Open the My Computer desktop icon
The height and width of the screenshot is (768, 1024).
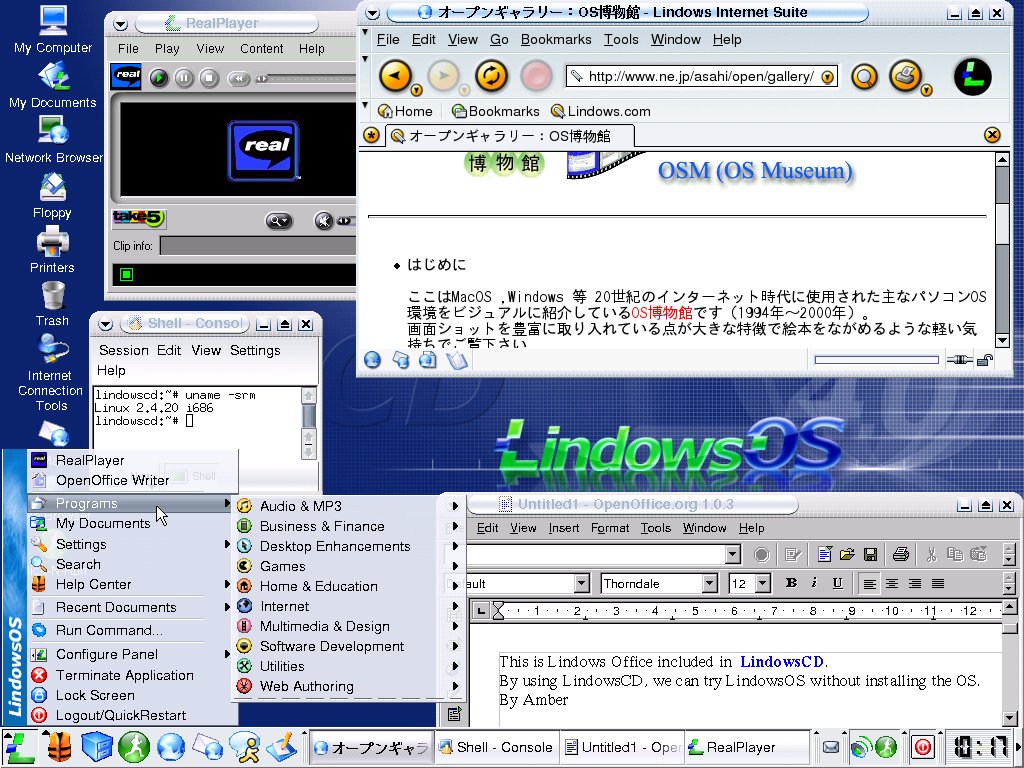[53, 30]
